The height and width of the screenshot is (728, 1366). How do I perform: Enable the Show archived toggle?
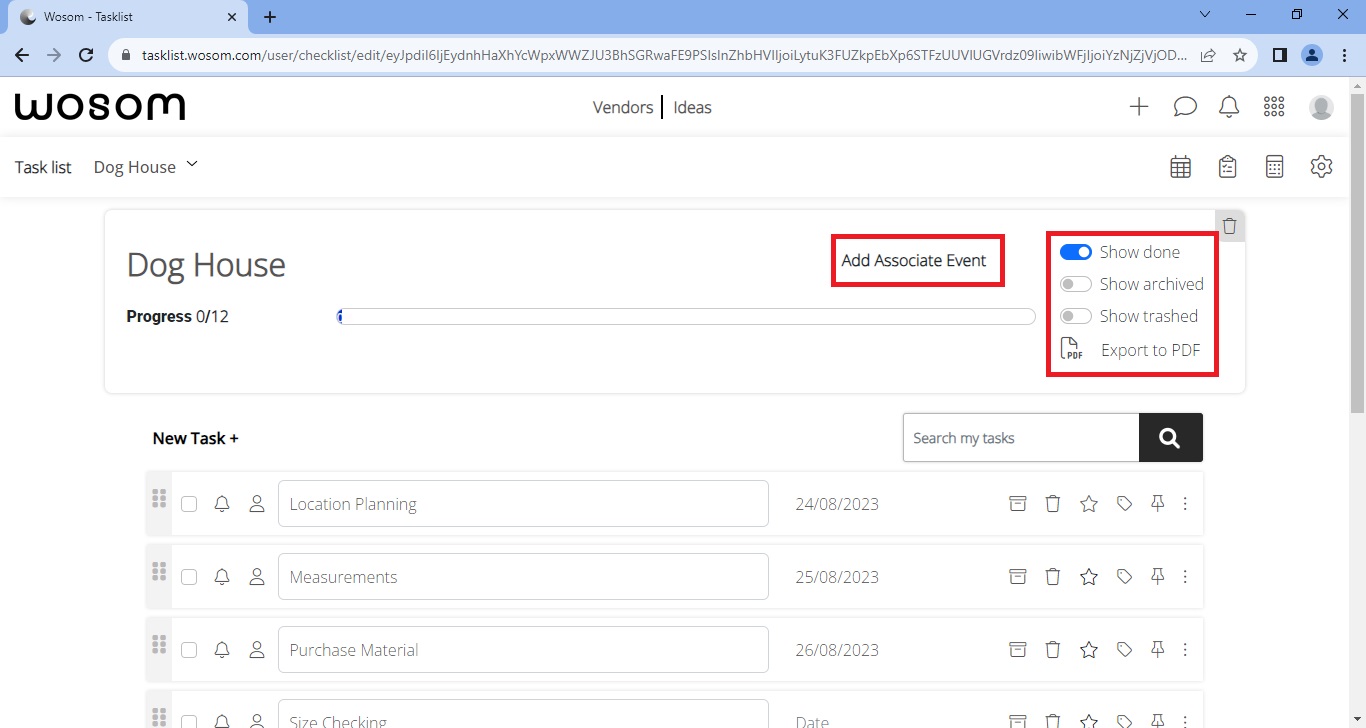(x=1076, y=283)
